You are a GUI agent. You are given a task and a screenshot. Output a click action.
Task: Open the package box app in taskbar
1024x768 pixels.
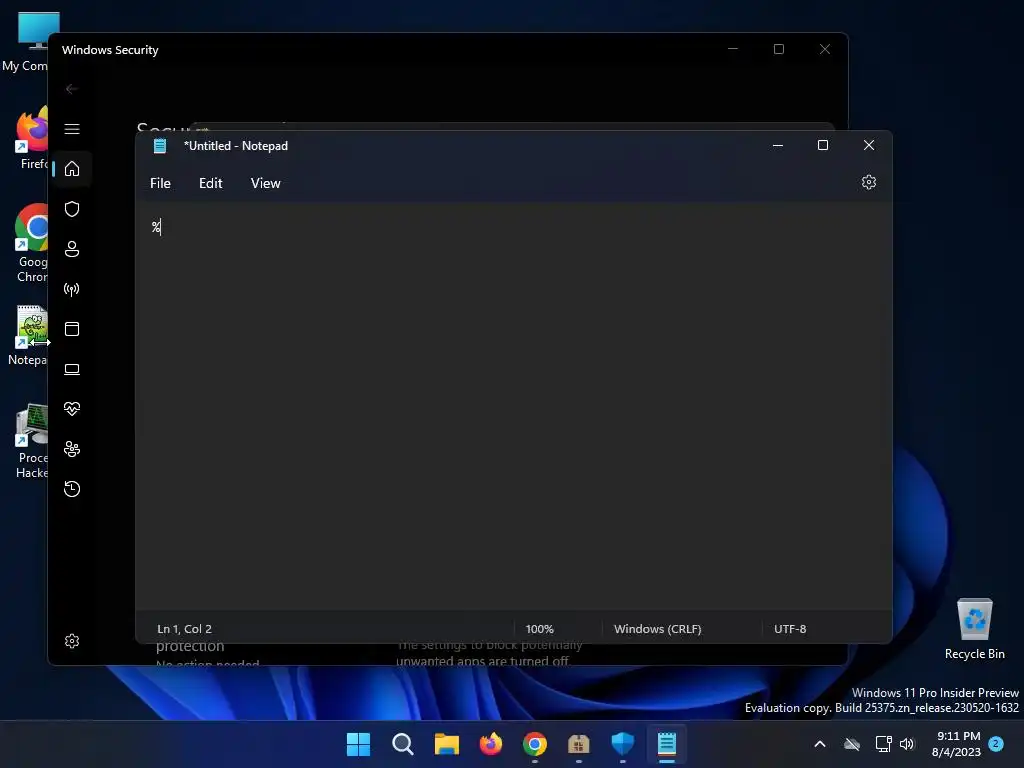pyautogui.click(x=579, y=744)
